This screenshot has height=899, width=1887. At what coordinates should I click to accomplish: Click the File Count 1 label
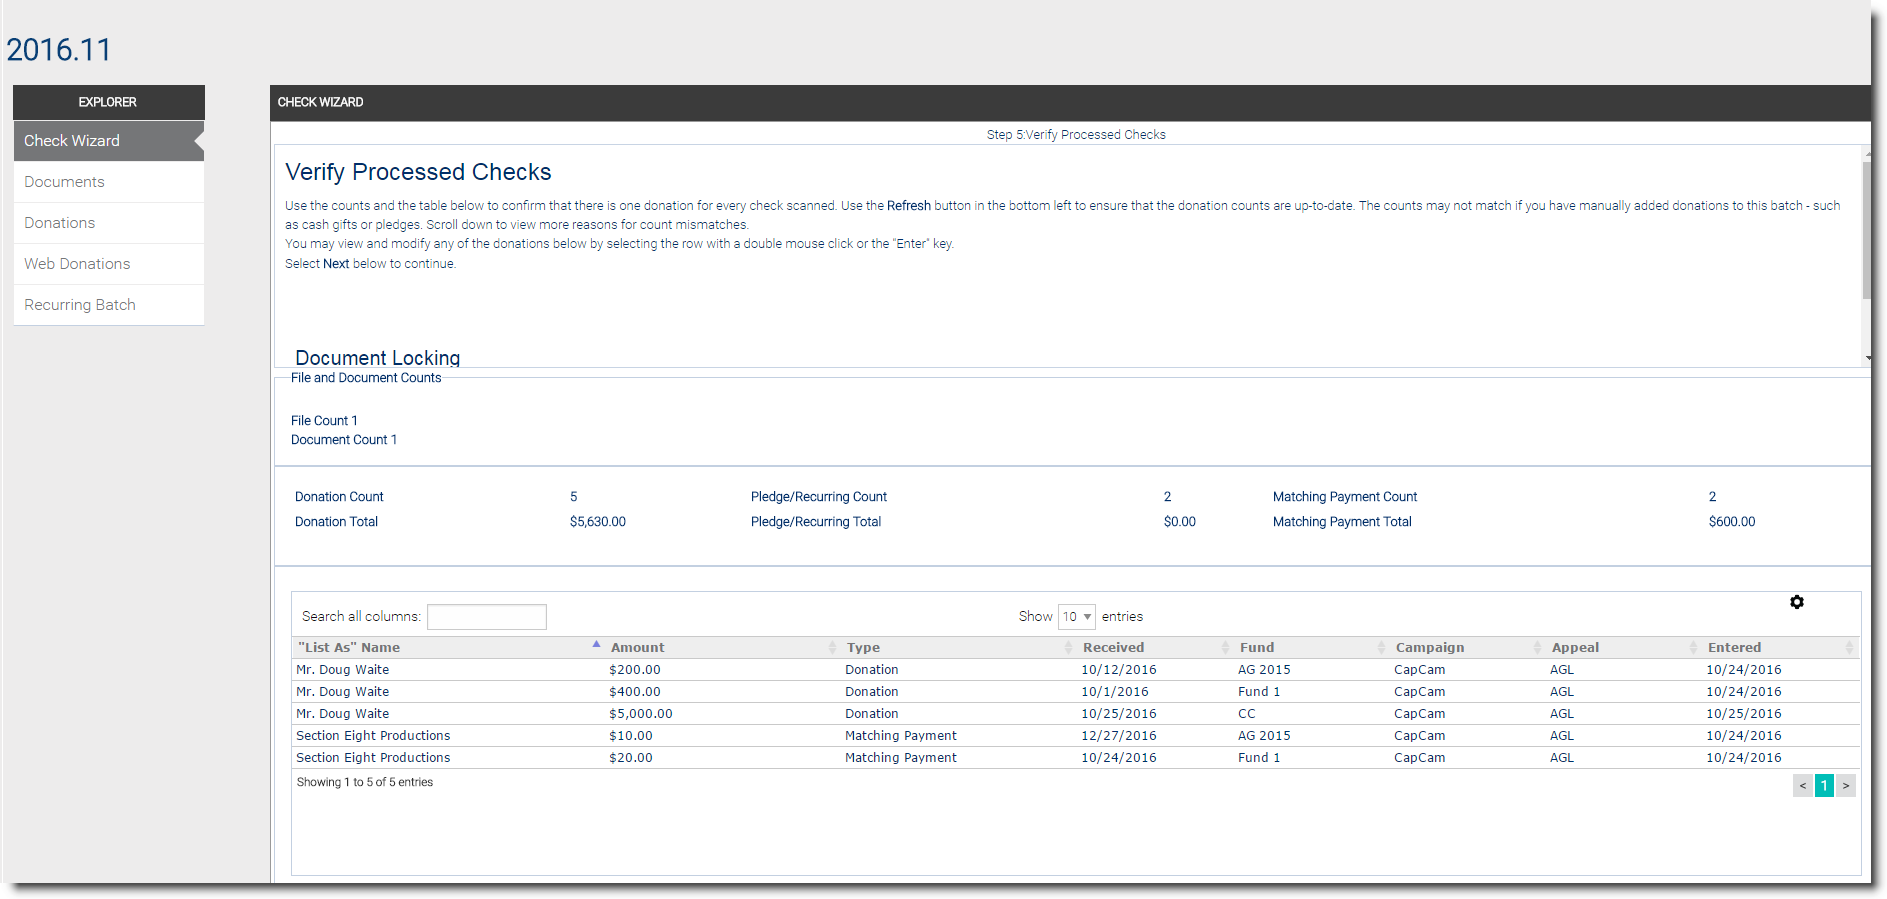coord(324,421)
